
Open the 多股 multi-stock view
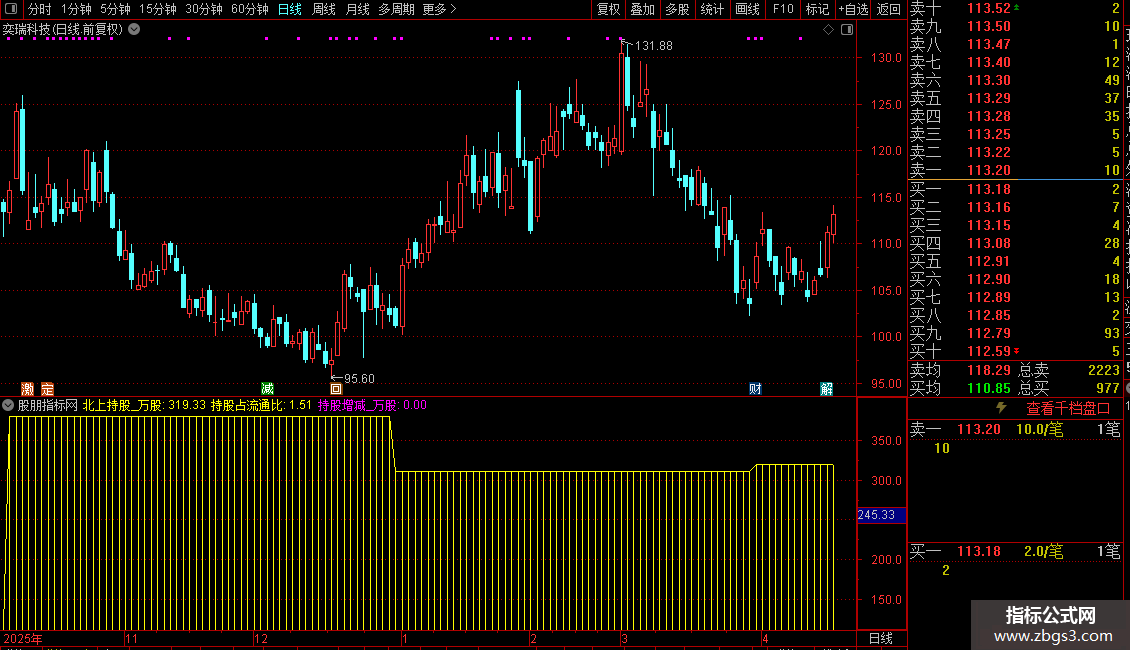[677, 9]
